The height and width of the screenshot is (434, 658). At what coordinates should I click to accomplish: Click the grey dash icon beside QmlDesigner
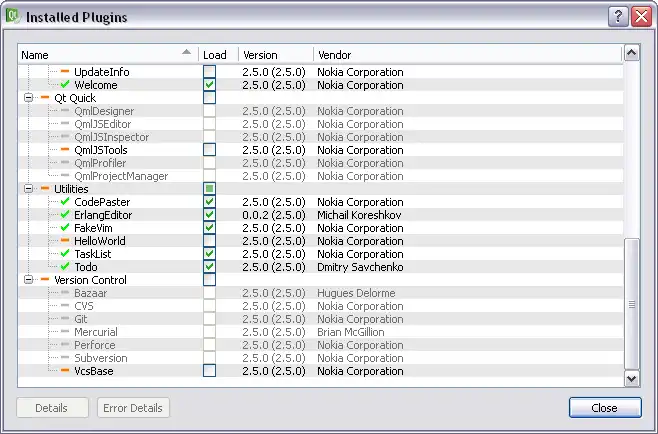tap(65, 110)
